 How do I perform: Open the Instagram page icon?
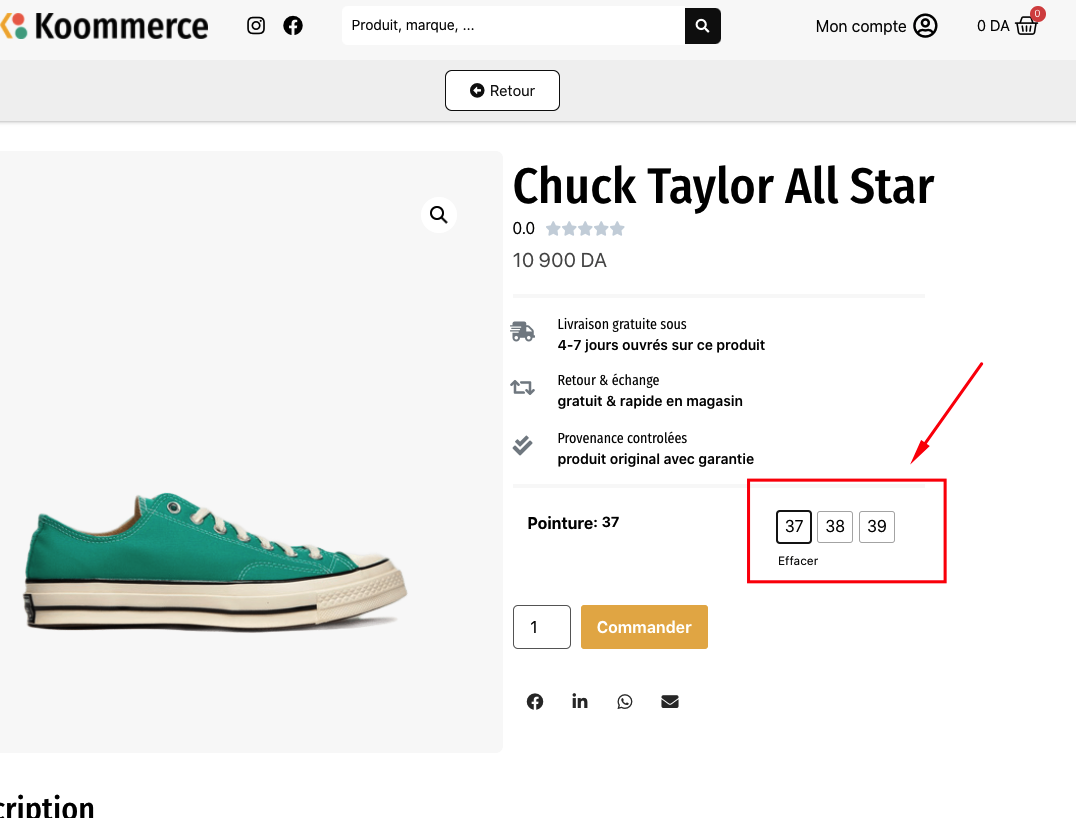pos(256,26)
